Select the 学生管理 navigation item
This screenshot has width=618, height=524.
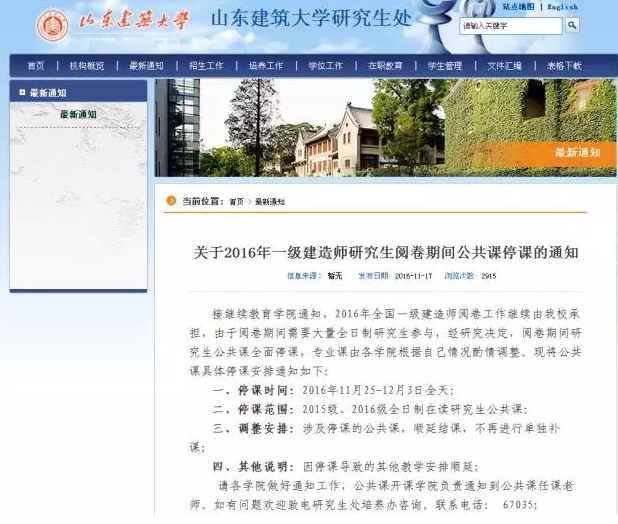445,66
